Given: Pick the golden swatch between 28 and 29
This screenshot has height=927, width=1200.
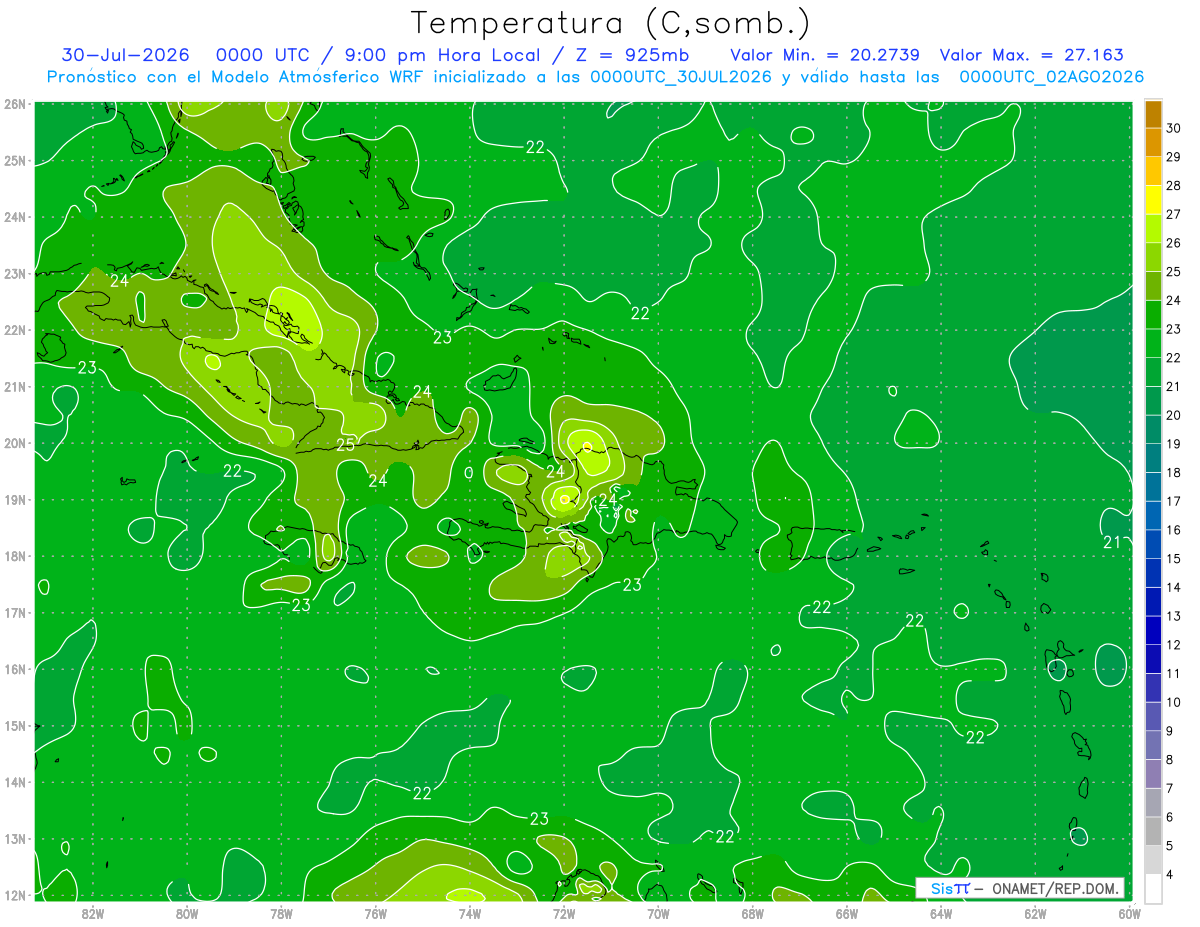Looking at the screenshot, I should pyautogui.click(x=1153, y=171).
